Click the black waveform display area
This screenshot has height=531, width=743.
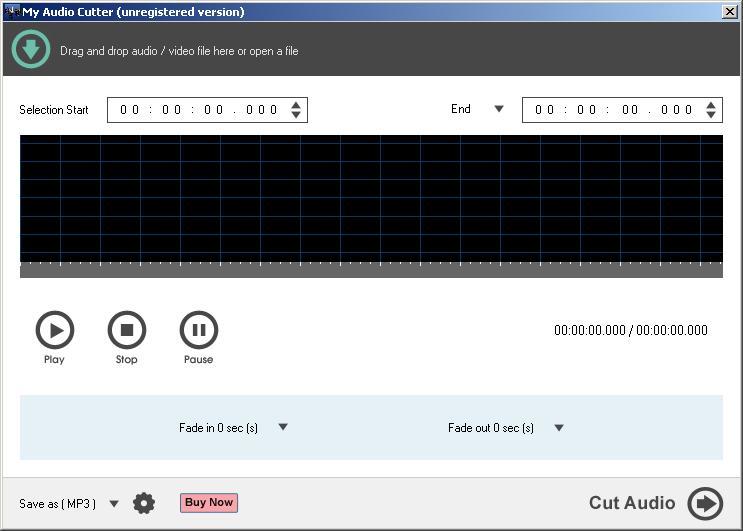pyautogui.click(x=371, y=198)
